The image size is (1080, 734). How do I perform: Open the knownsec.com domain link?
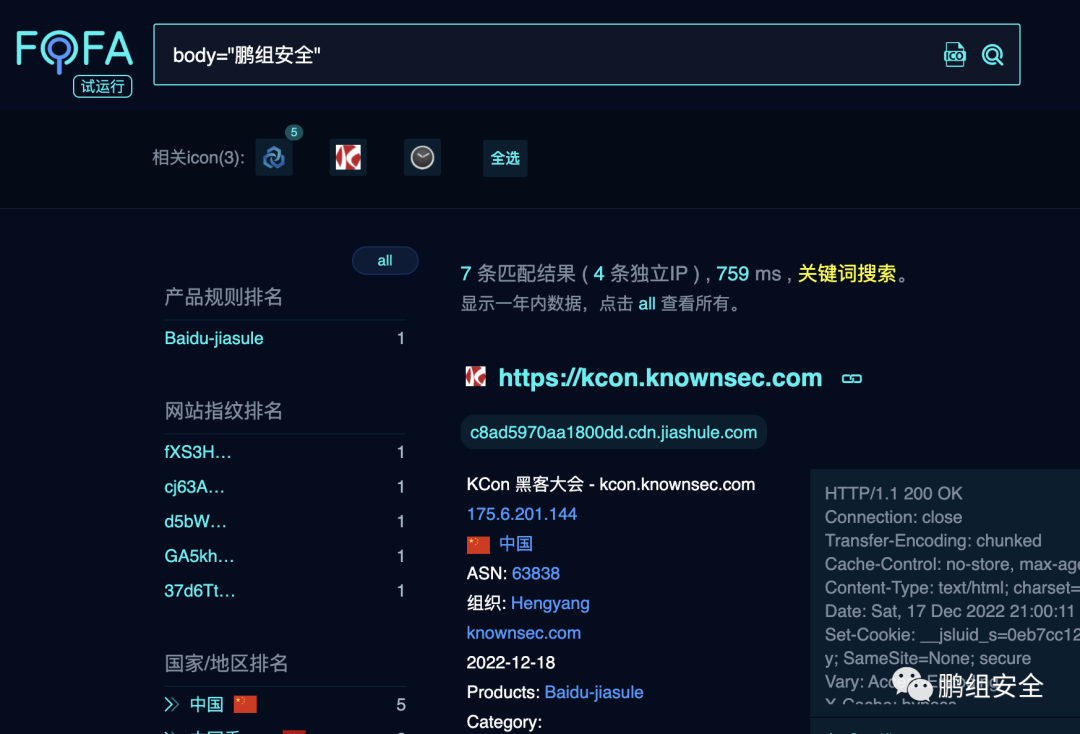click(523, 633)
